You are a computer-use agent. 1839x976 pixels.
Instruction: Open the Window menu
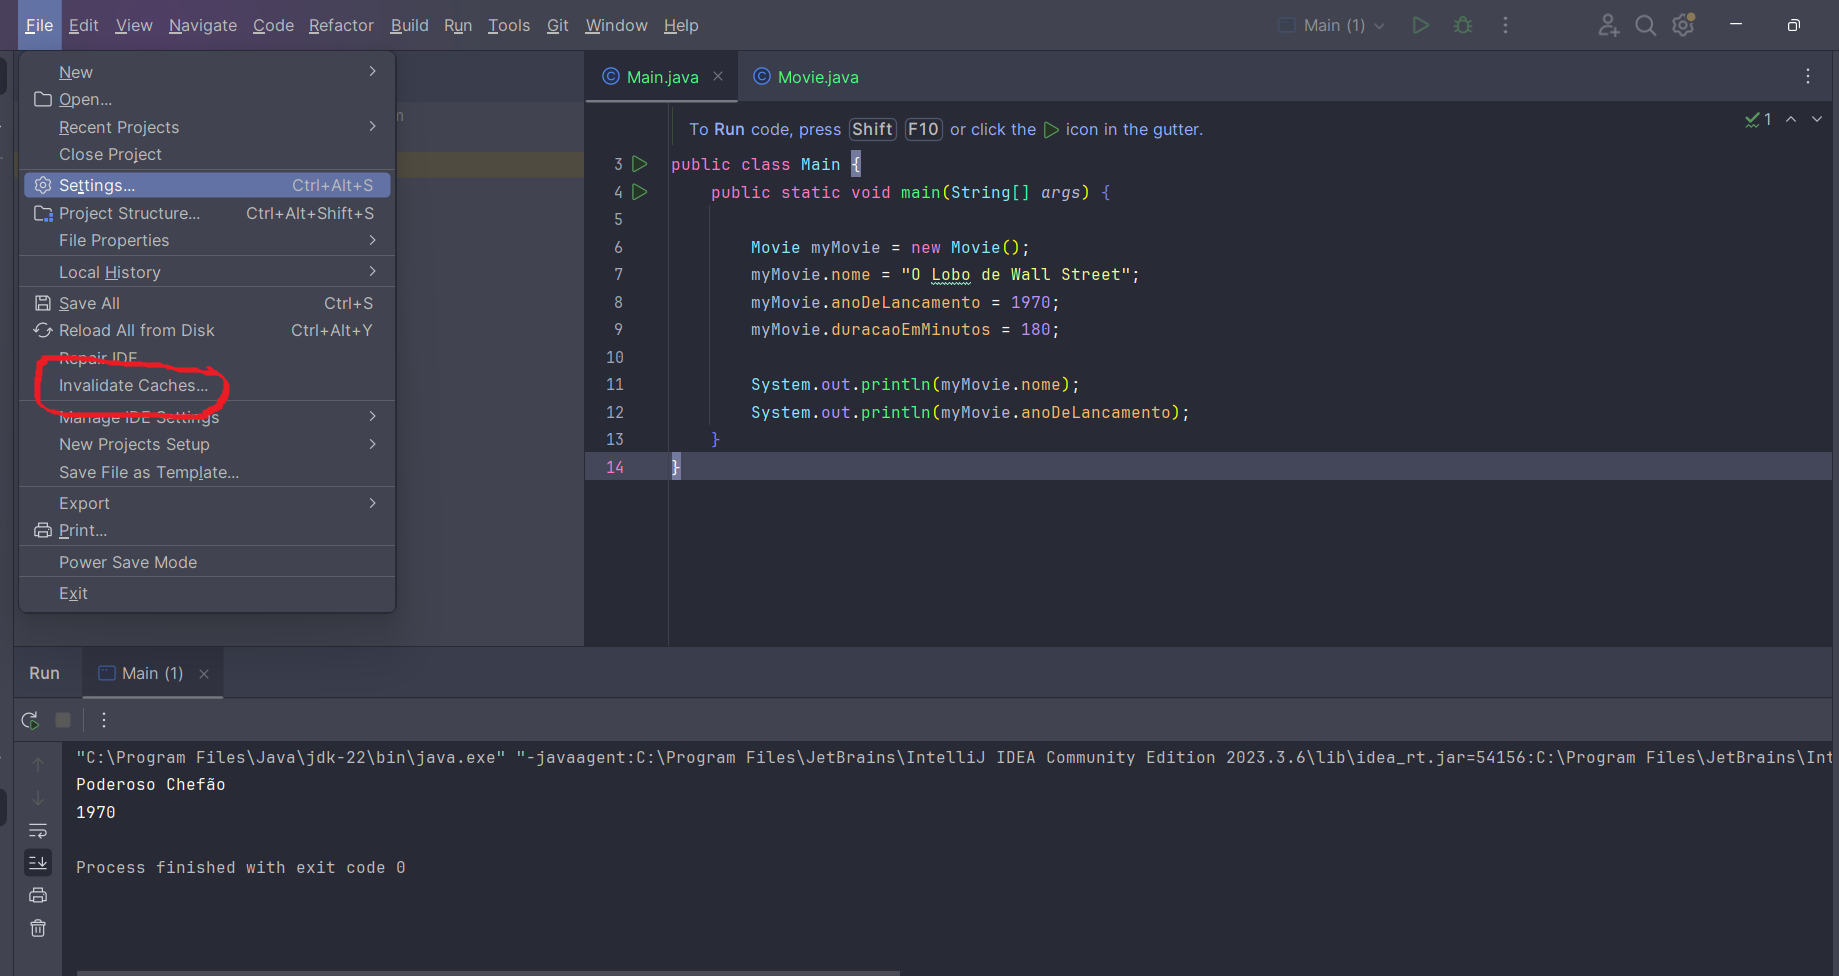[x=616, y=25]
